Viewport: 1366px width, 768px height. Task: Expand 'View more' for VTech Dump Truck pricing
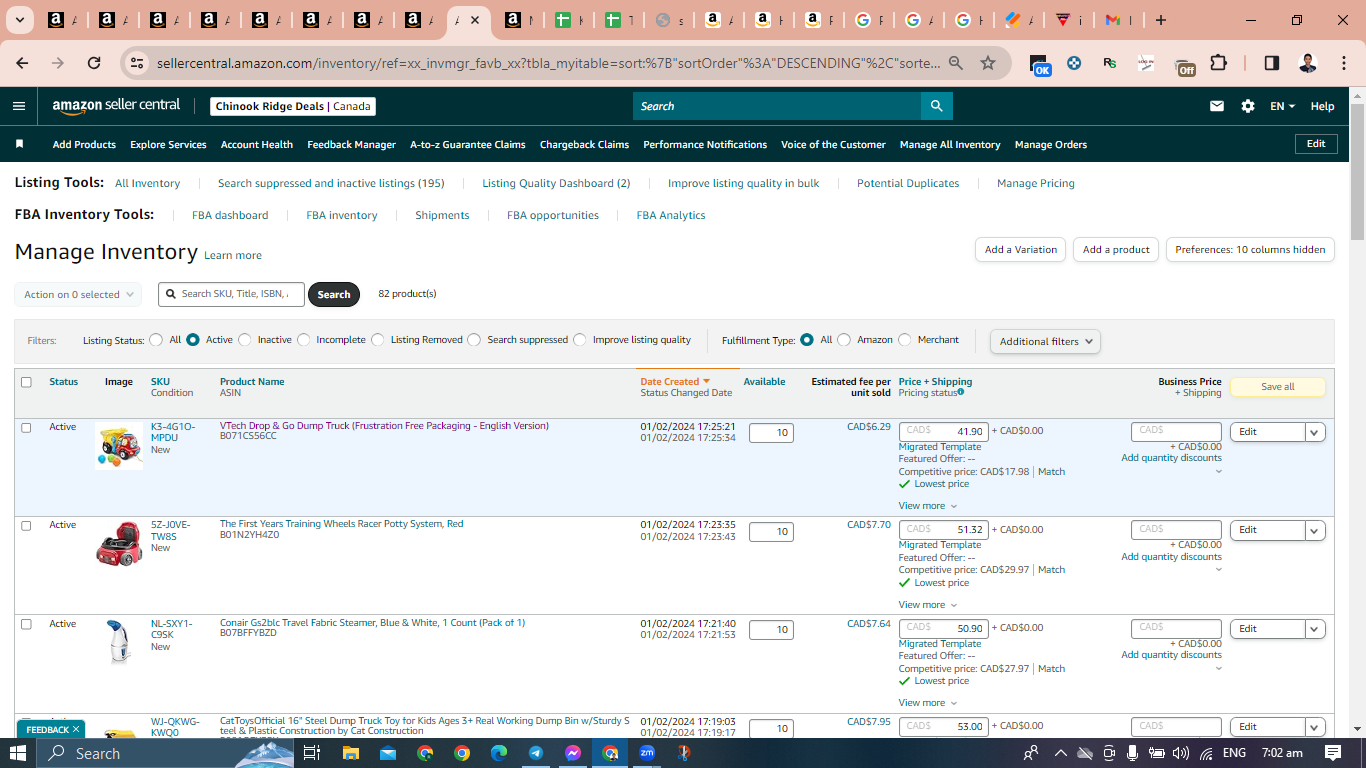pos(928,506)
